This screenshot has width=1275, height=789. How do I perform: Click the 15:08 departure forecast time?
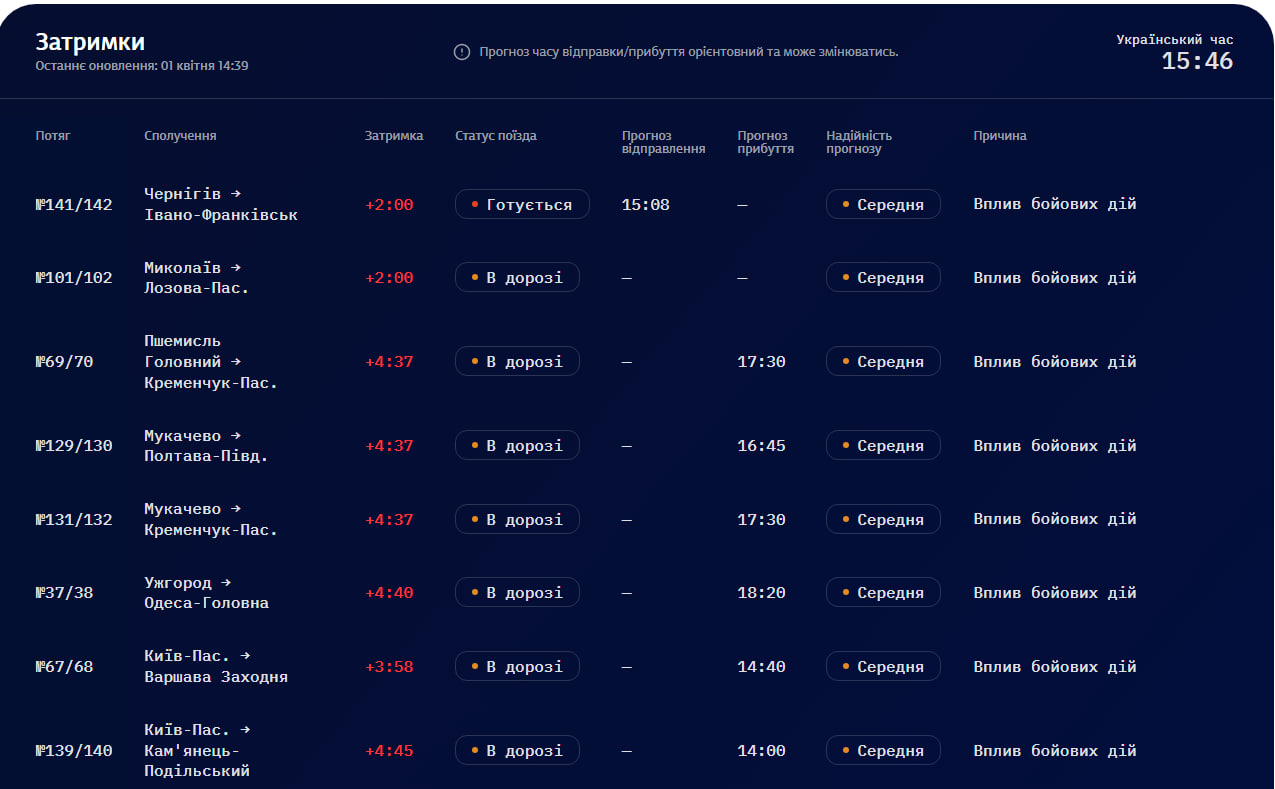pyautogui.click(x=646, y=205)
